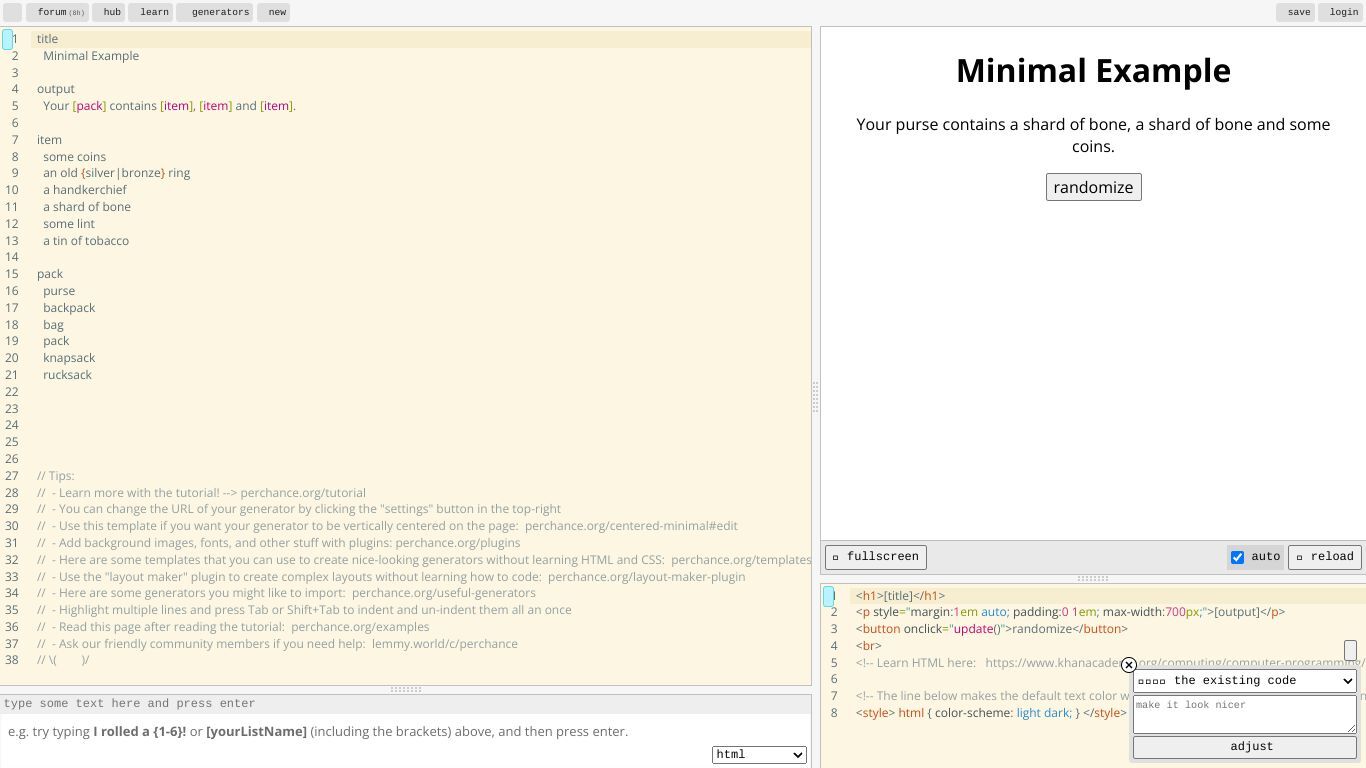Click the perchance.org/tutorial comment line
Image resolution: width=1366 pixels, height=768 pixels.
click(201, 493)
